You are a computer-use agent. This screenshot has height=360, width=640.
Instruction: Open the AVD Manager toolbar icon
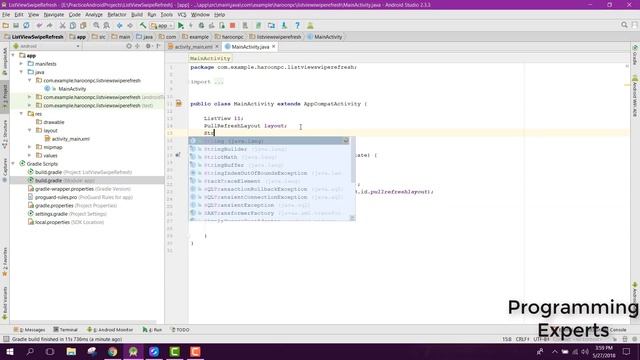pyautogui.click(x=245, y=25)
